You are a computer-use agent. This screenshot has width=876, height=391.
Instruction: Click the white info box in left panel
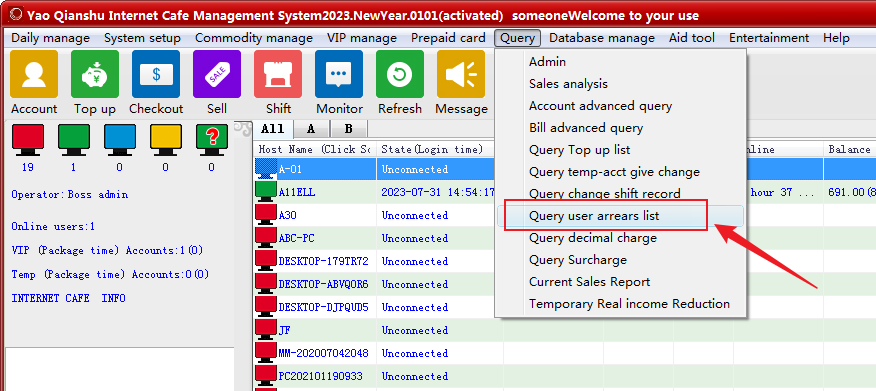[120, 370]
